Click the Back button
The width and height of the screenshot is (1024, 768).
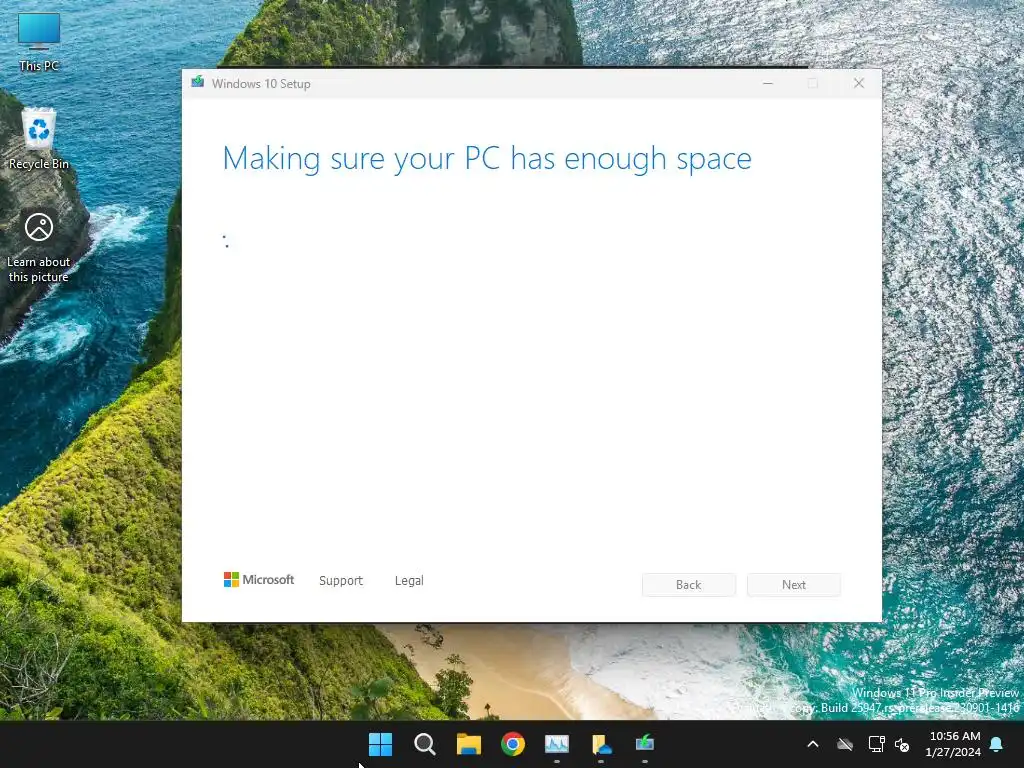point(688,584)
